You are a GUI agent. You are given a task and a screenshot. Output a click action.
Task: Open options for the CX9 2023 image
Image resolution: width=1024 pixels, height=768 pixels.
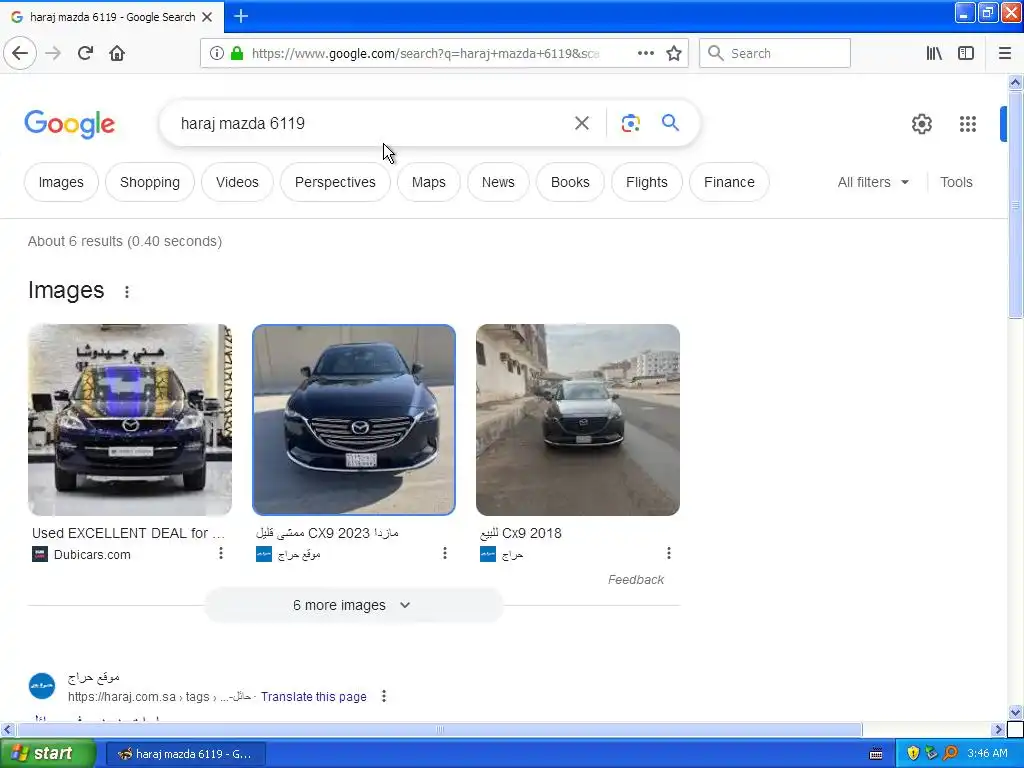point(445,554)
